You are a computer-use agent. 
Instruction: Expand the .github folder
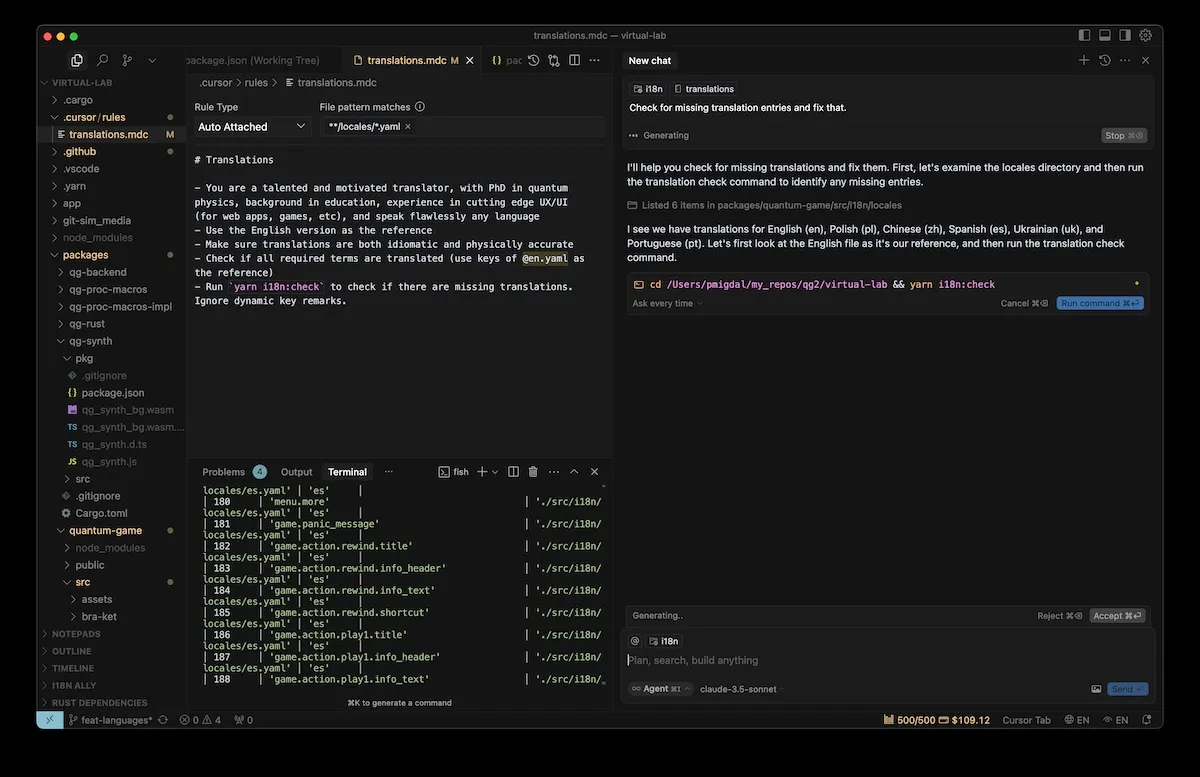pos(79,152)
